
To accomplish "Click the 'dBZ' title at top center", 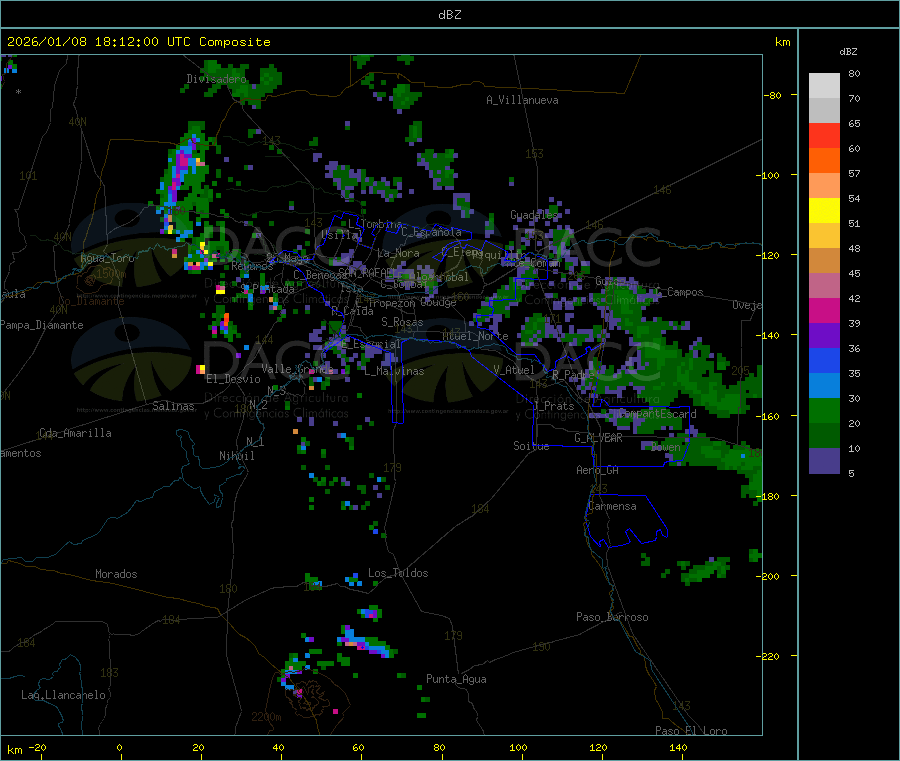I will (x=449, y=15).
